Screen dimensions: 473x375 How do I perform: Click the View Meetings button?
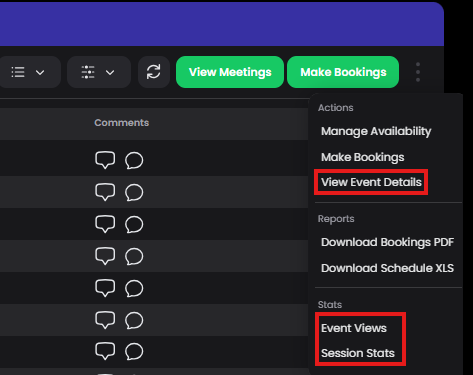230,72
